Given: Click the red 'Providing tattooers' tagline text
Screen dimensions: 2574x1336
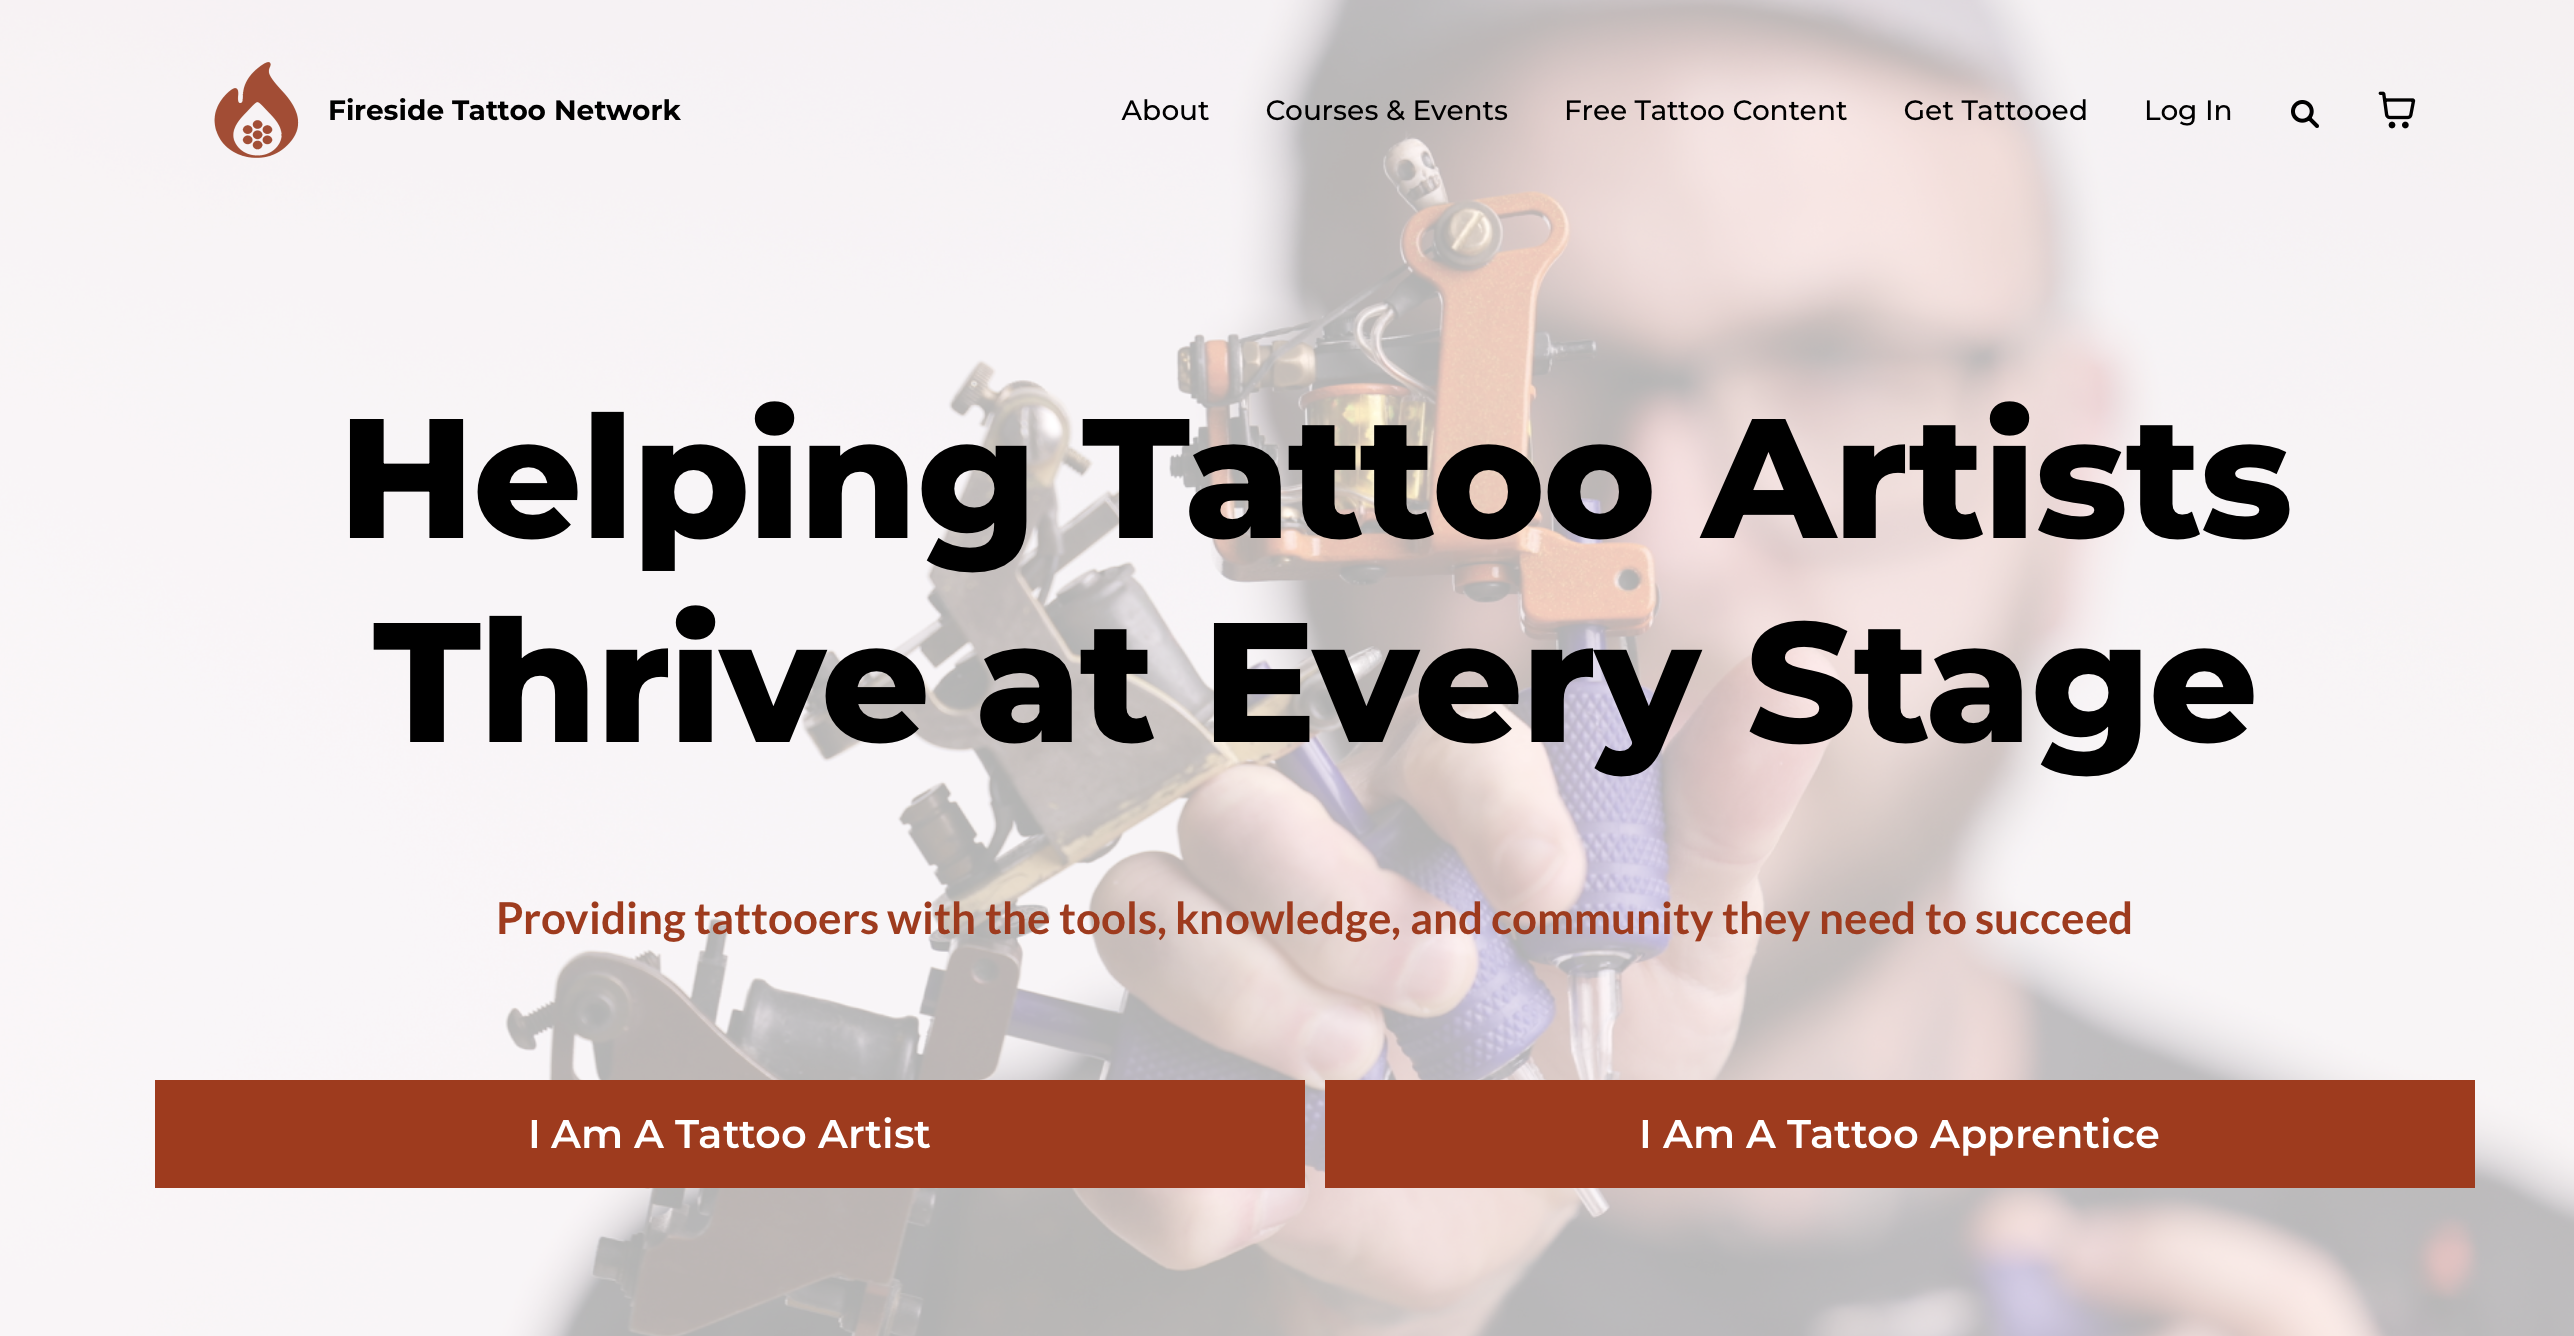Looking at the screenshot, I should tap(1314, 919).
